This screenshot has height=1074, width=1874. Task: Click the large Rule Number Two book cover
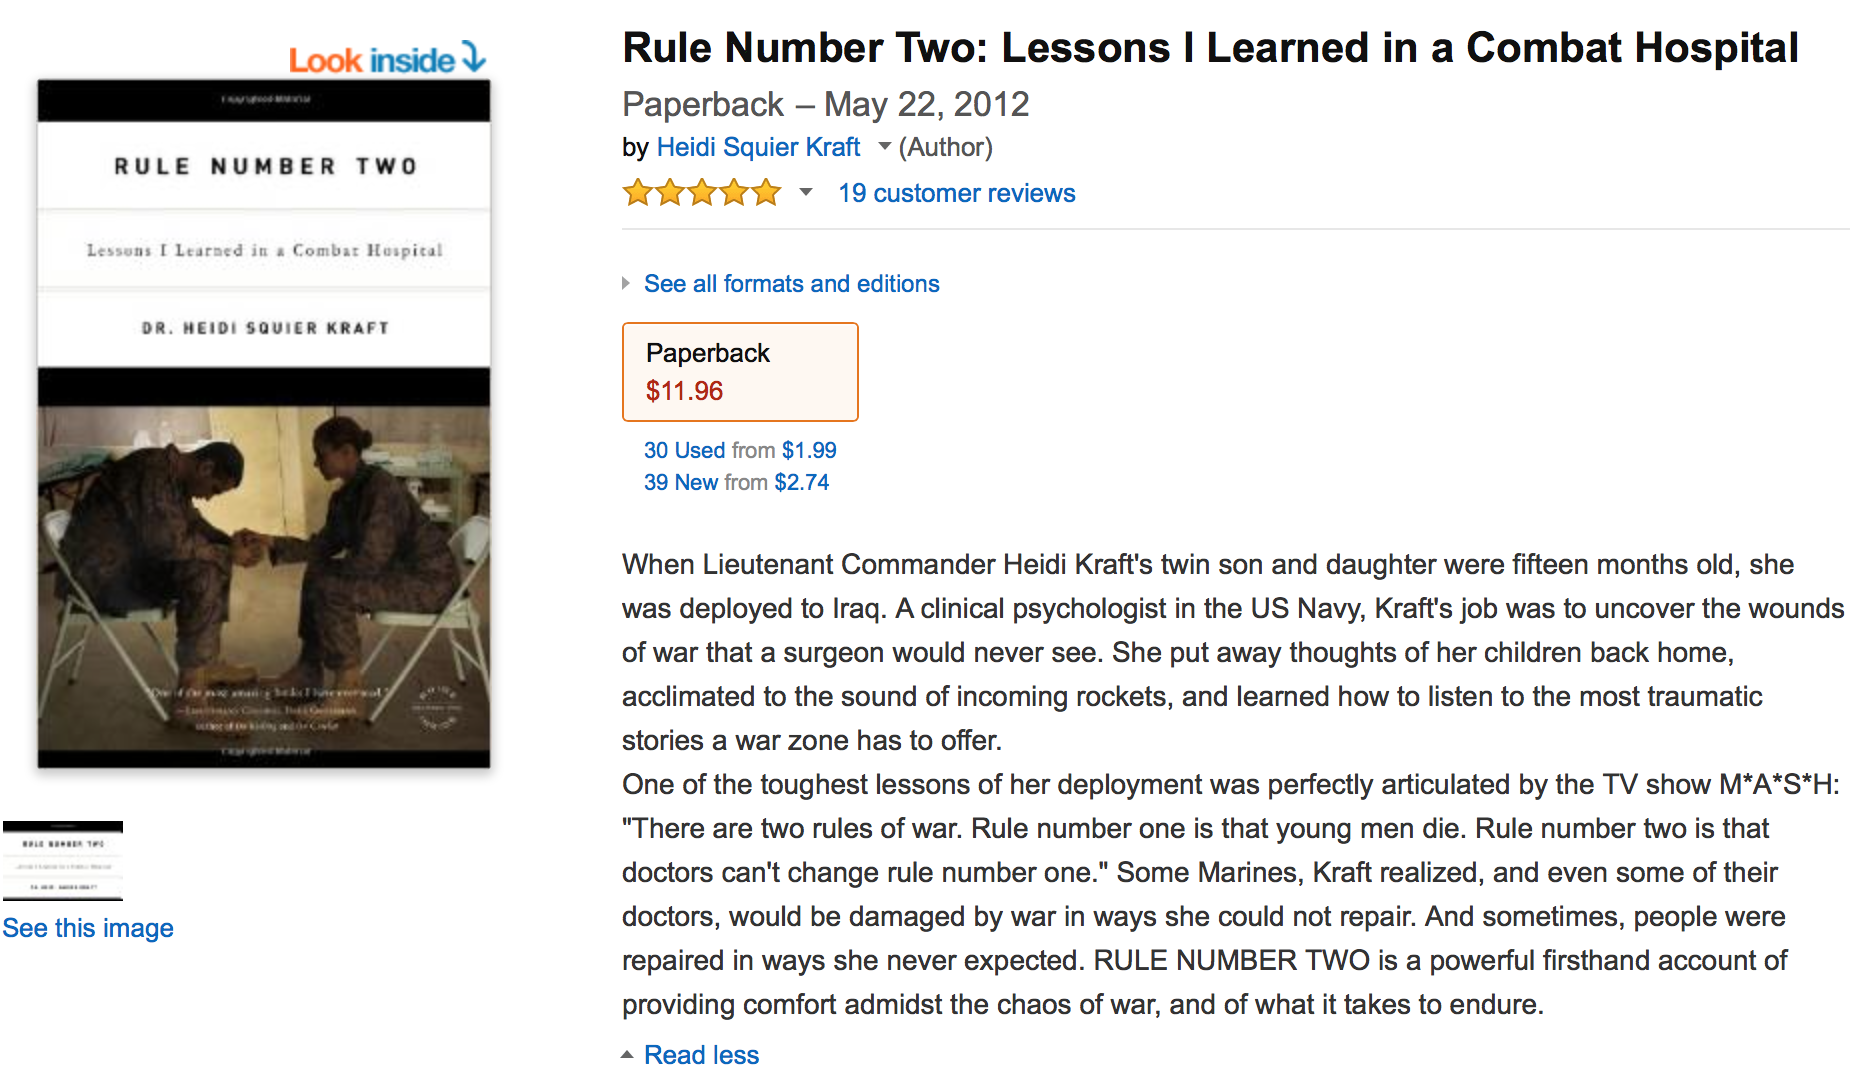pyautogui.click(x=264, y=424)
